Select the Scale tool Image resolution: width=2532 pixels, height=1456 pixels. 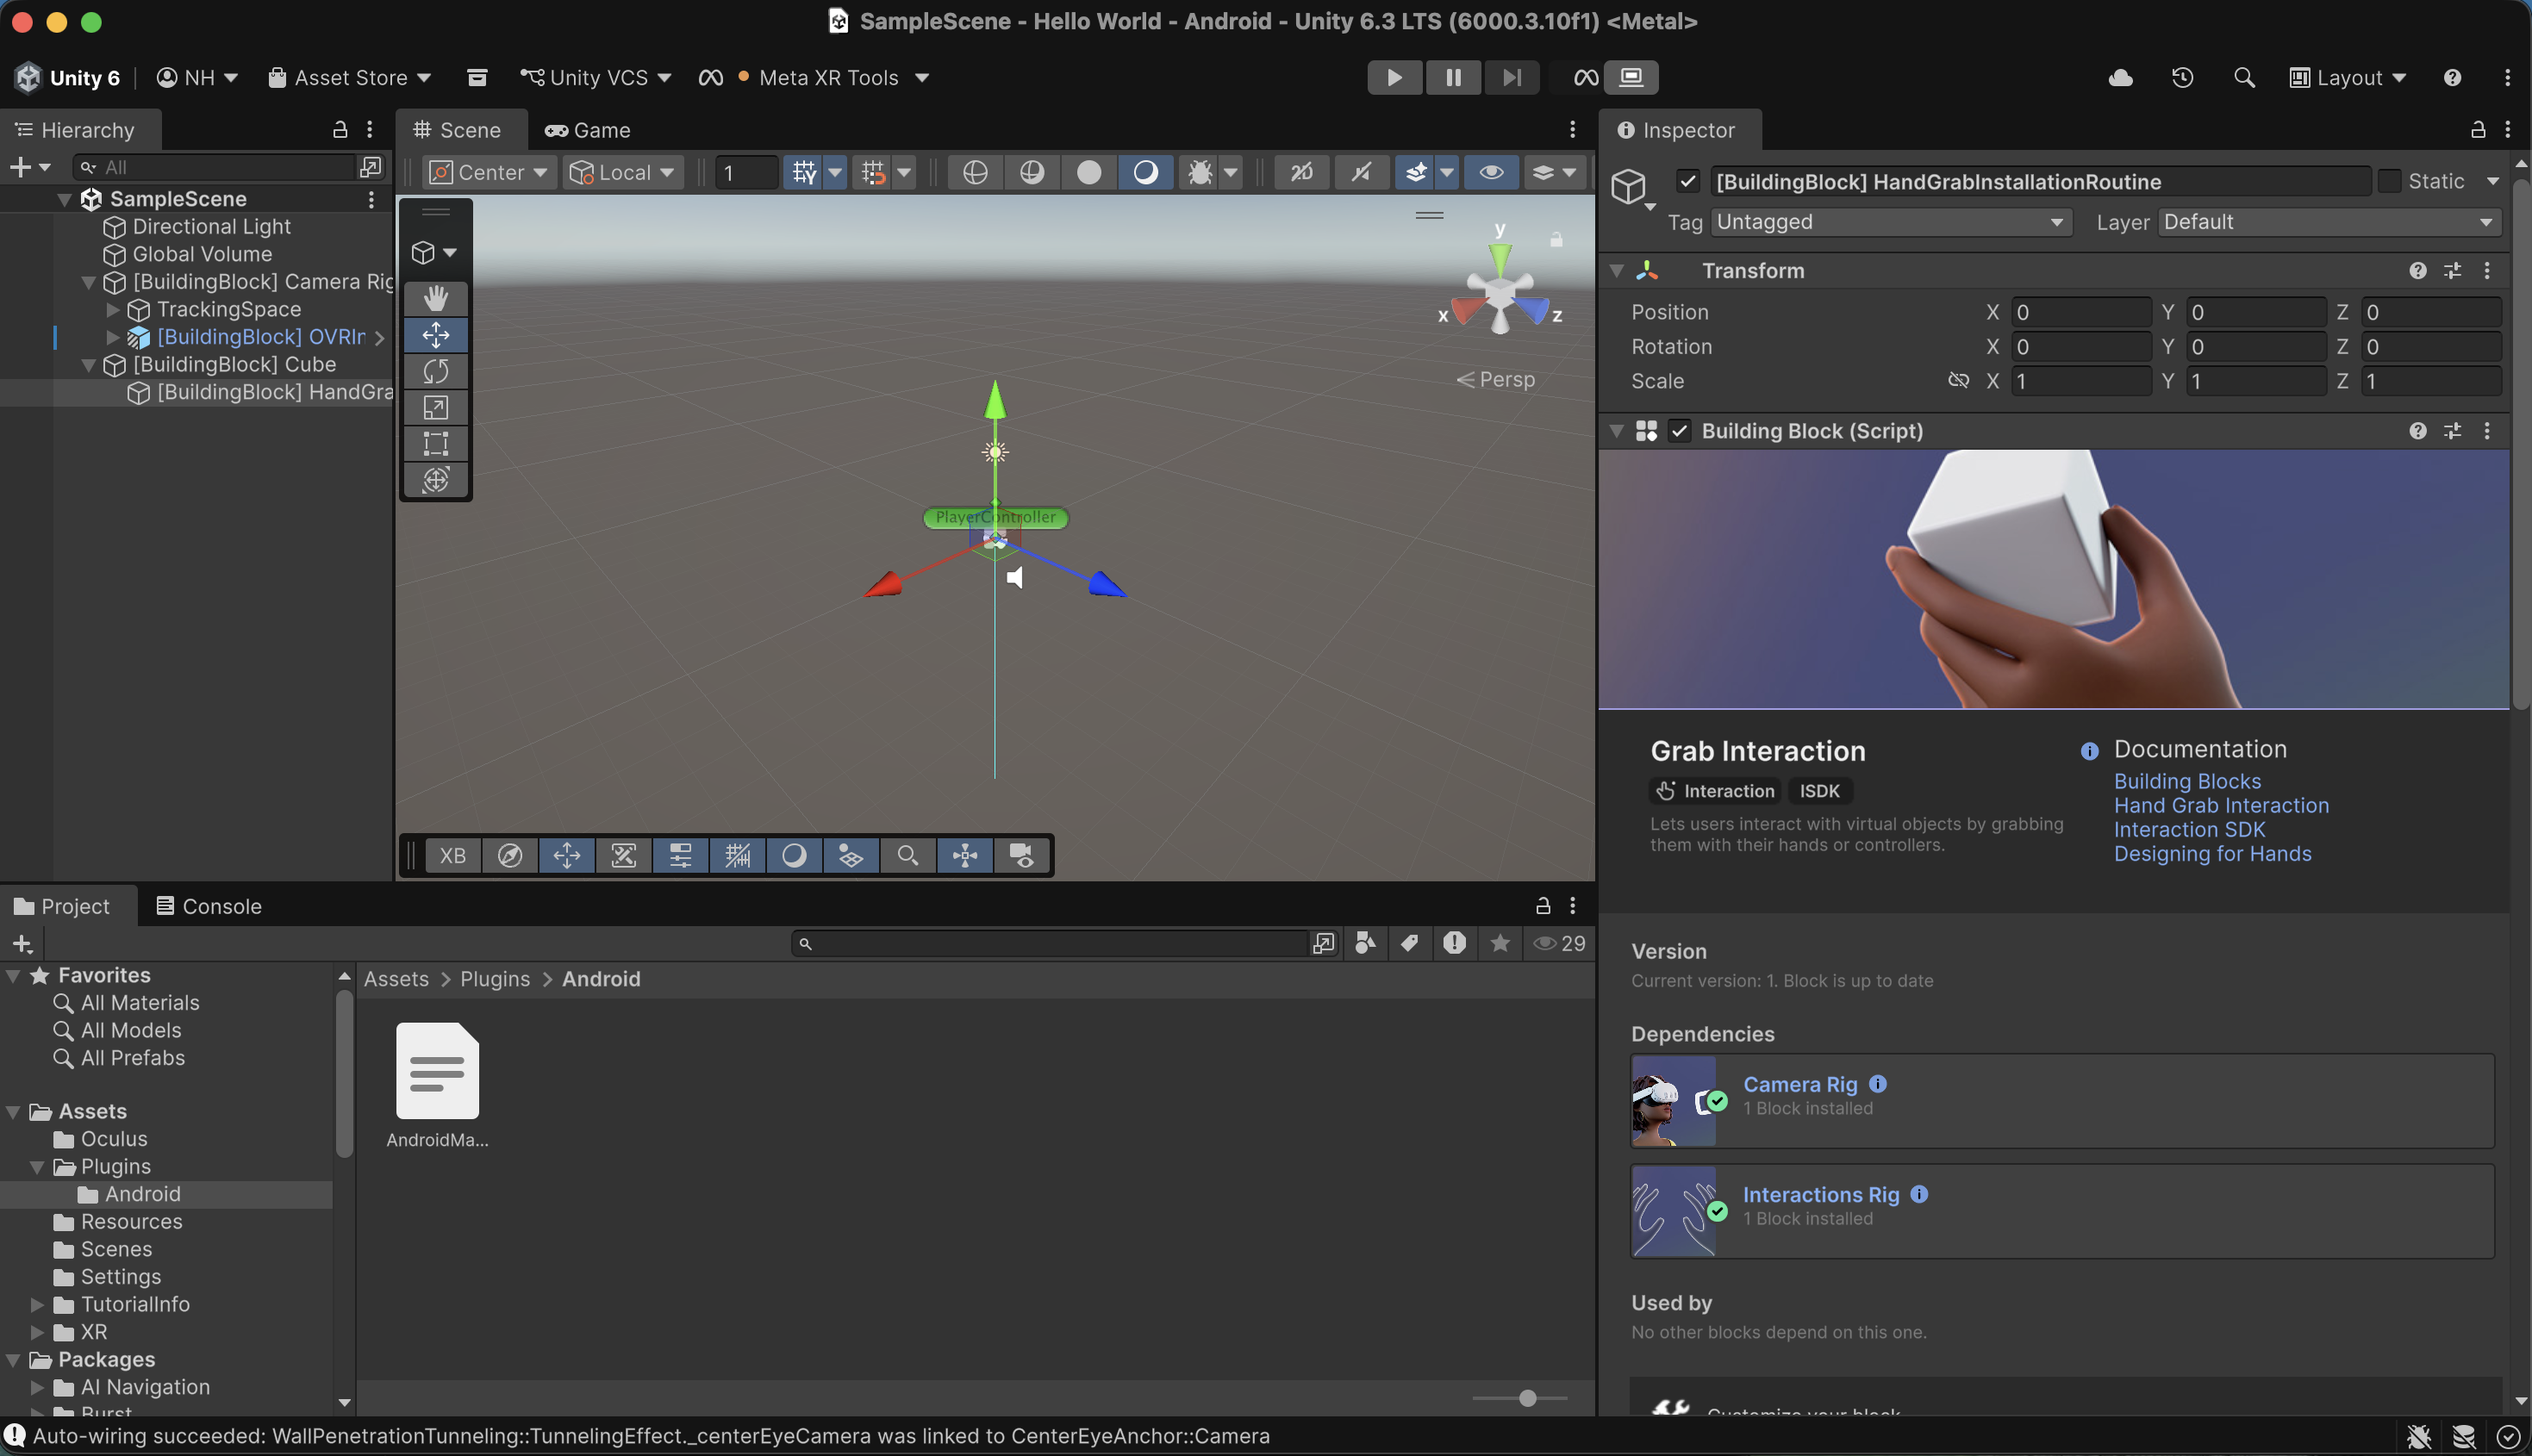point(435,407)
